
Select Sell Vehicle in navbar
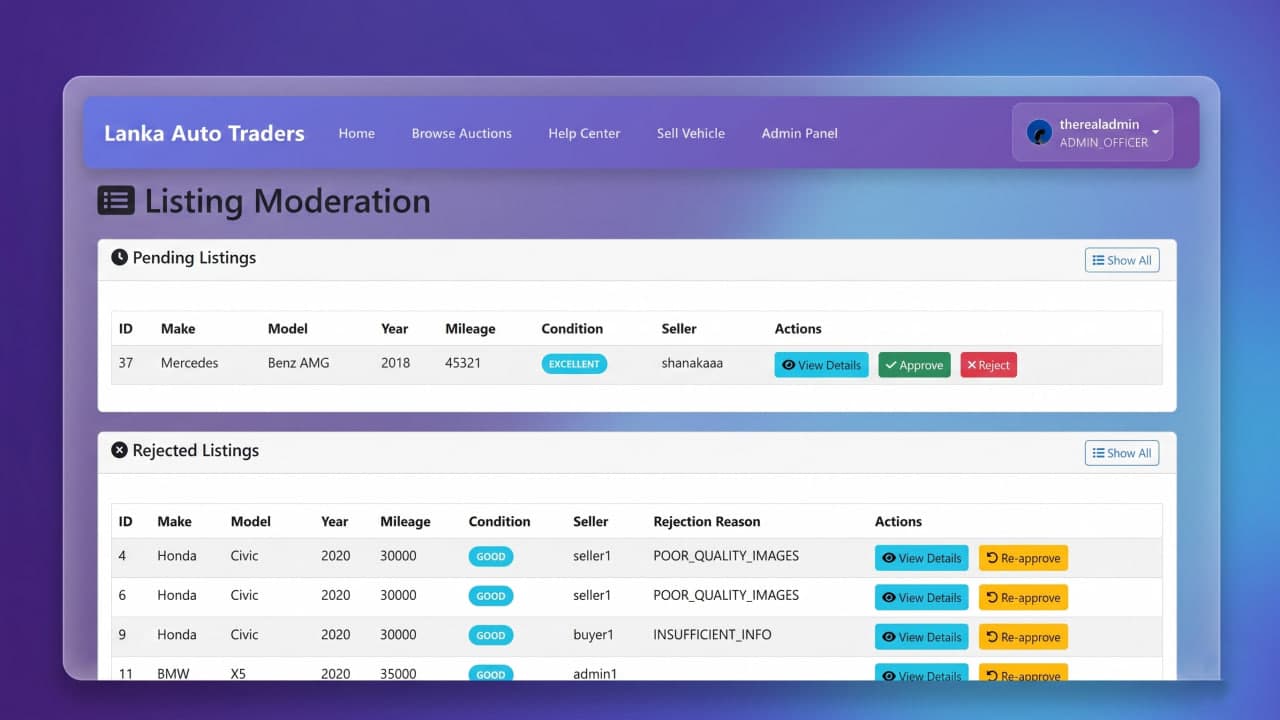(x=690, y=133)
